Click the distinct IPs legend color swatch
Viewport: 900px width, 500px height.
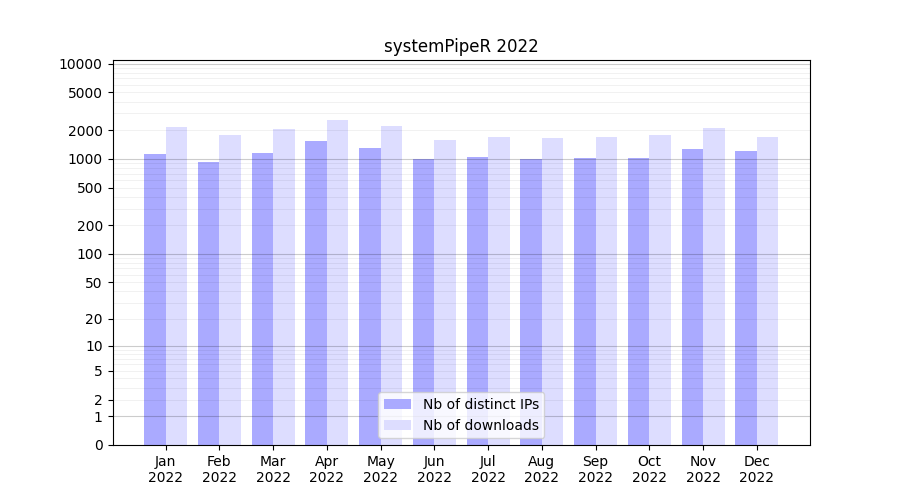click(x=397, y=404)
